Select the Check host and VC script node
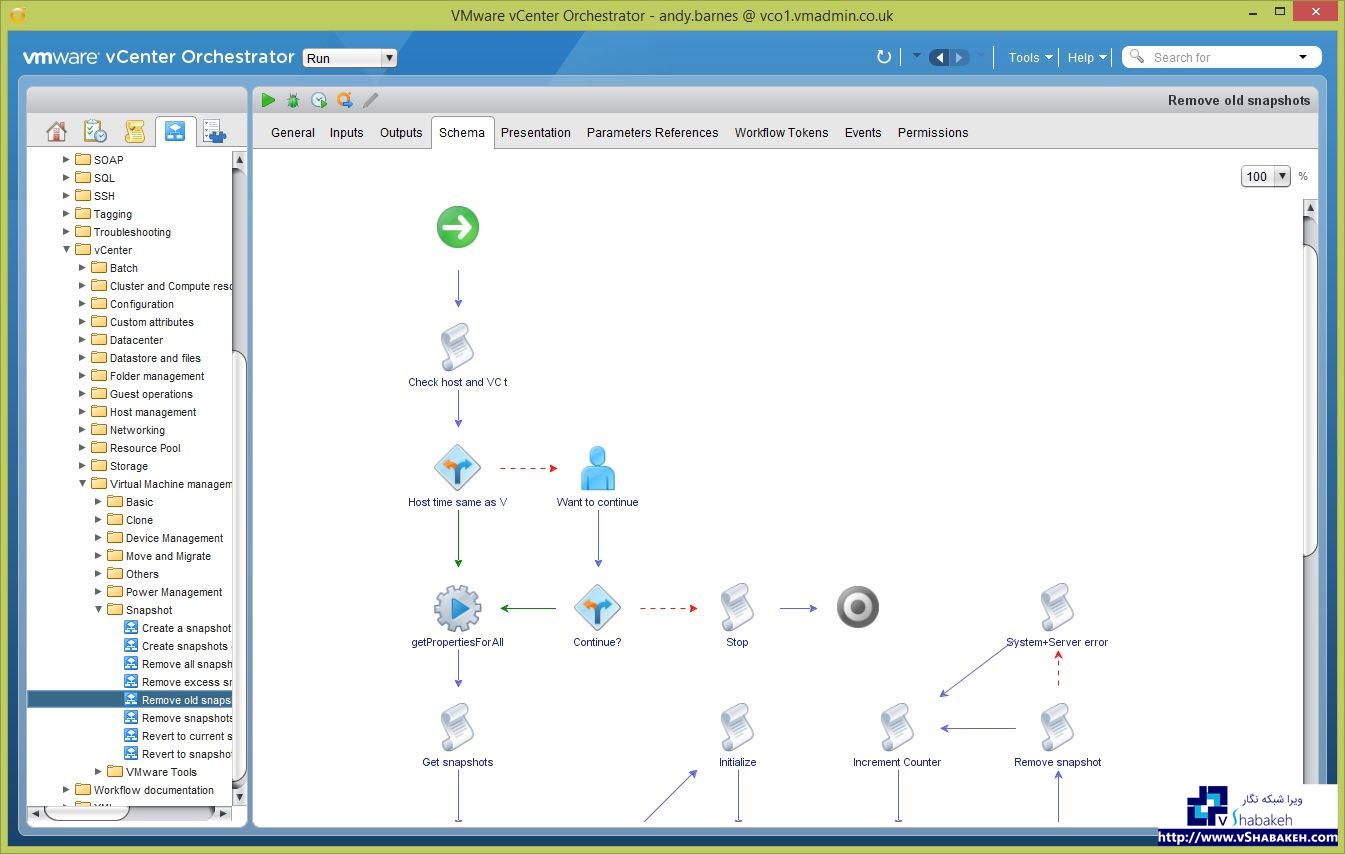This screenshot has height=854, width=1345. (458, 347)
